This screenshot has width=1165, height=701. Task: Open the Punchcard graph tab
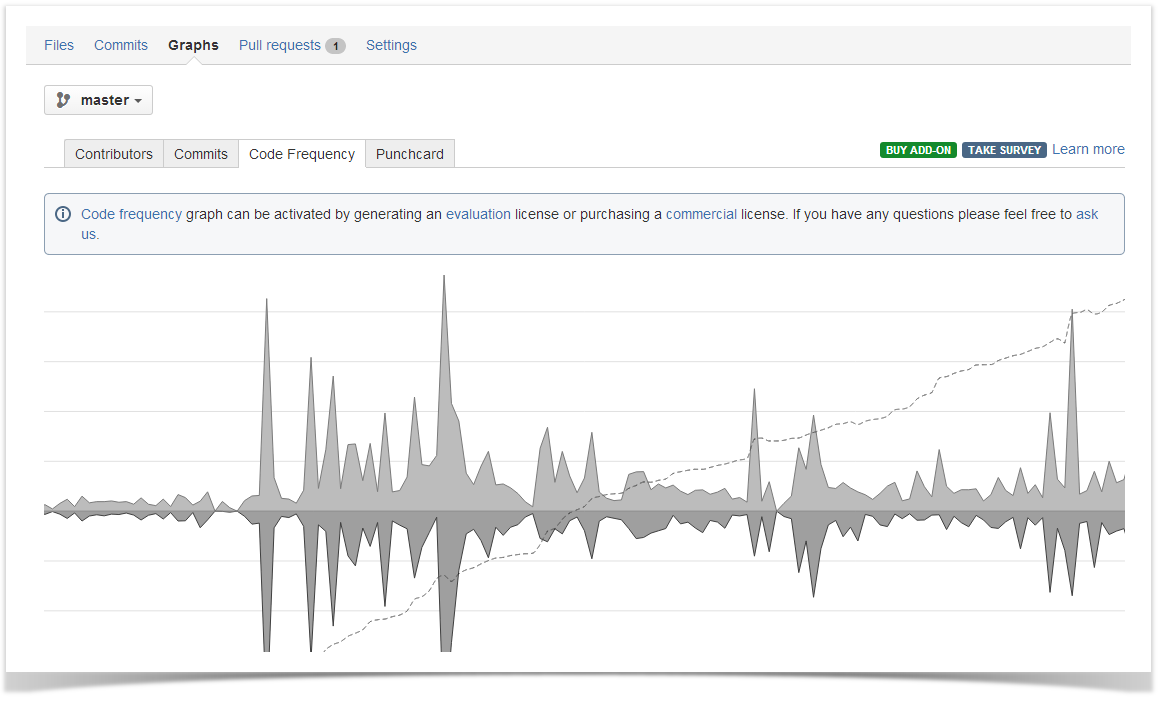[x=409, y=154]
